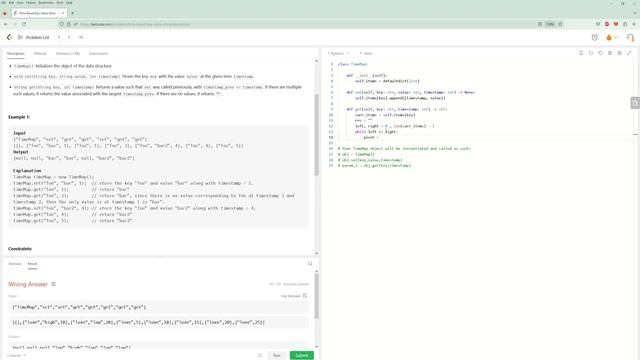Screen dimensions: 640x360
Task: Open the browser extensions icon
Action: click(x=625, y=24)
